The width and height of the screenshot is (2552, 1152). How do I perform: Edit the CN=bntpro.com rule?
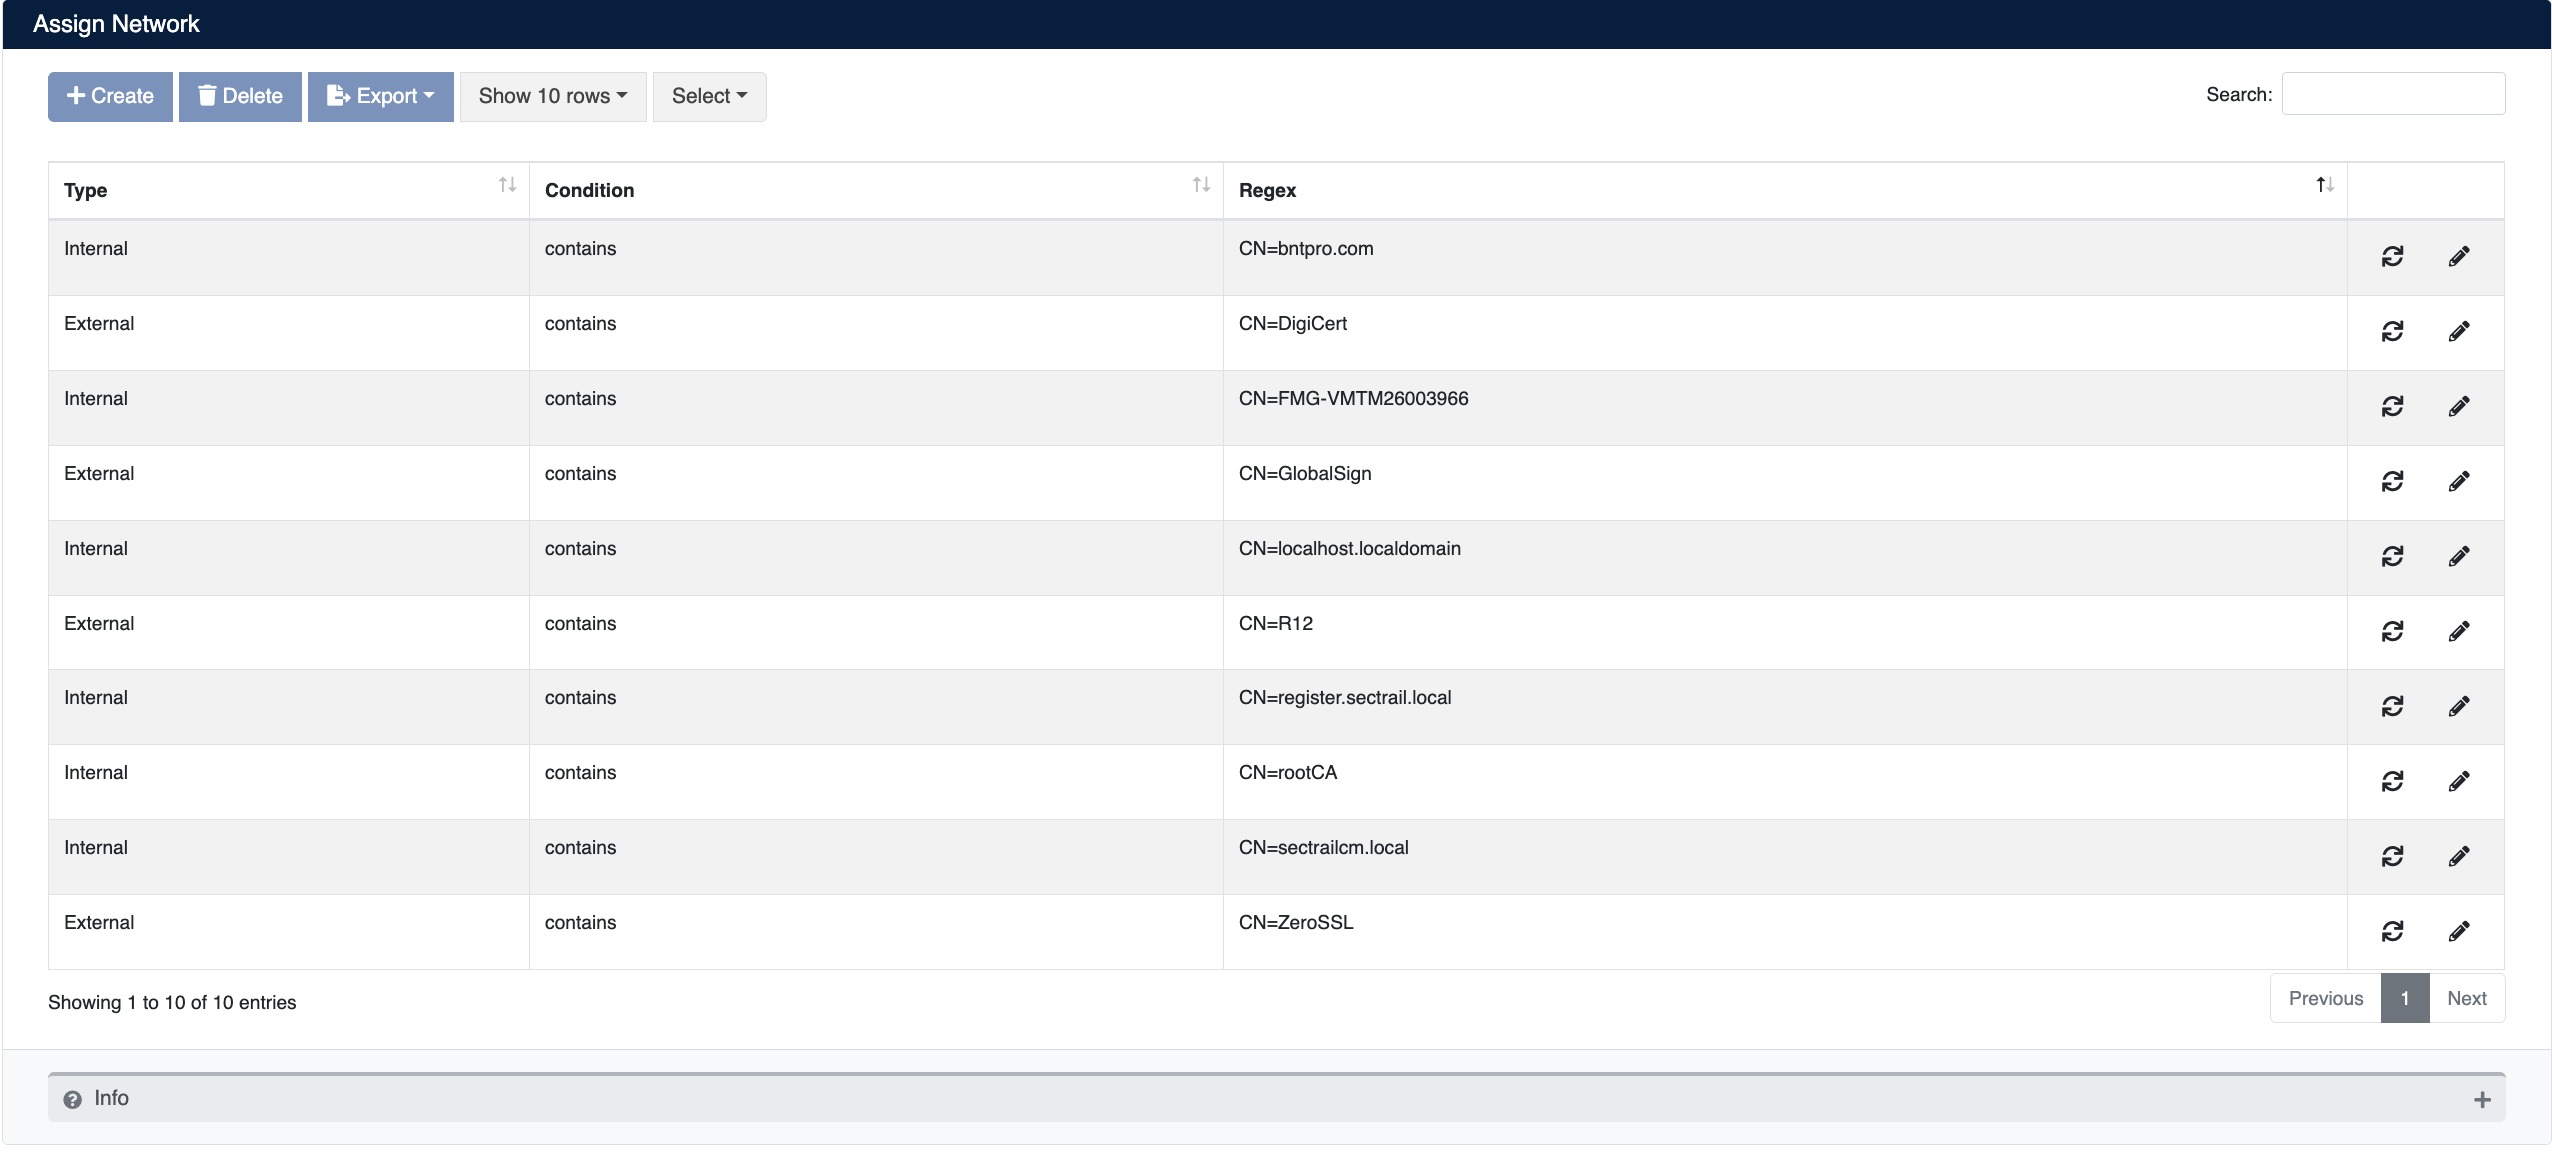(x=2459, y=257)
